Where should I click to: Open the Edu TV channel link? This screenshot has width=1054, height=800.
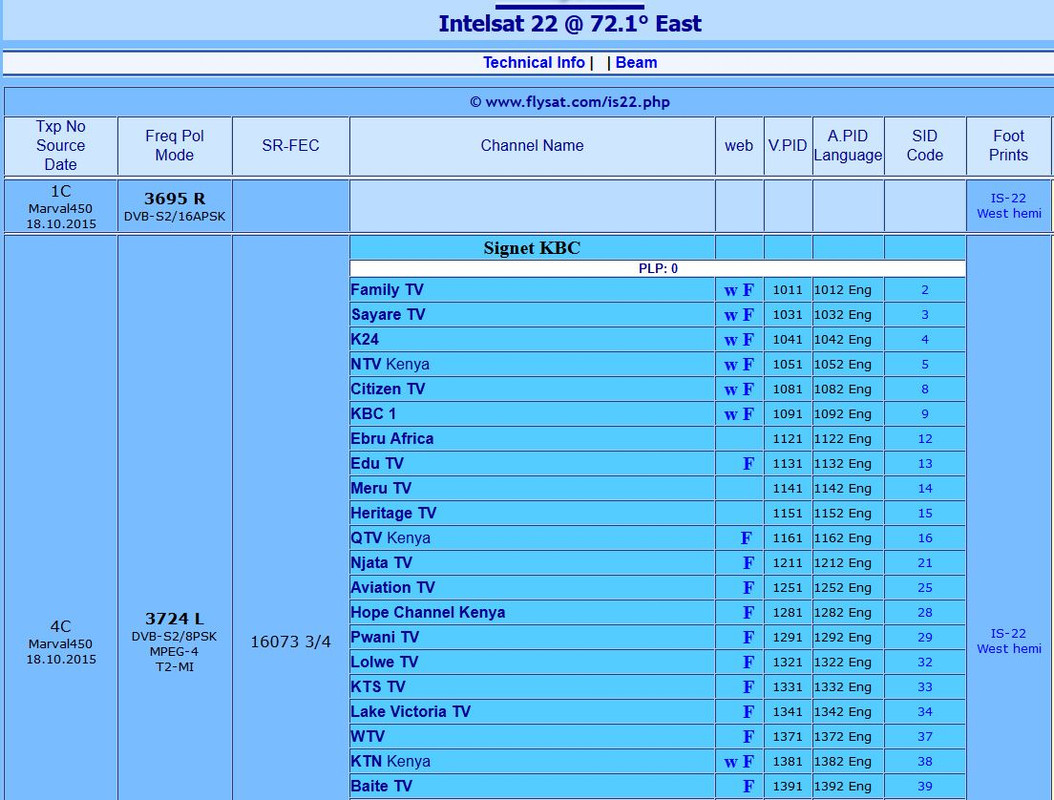pos(377,464)
